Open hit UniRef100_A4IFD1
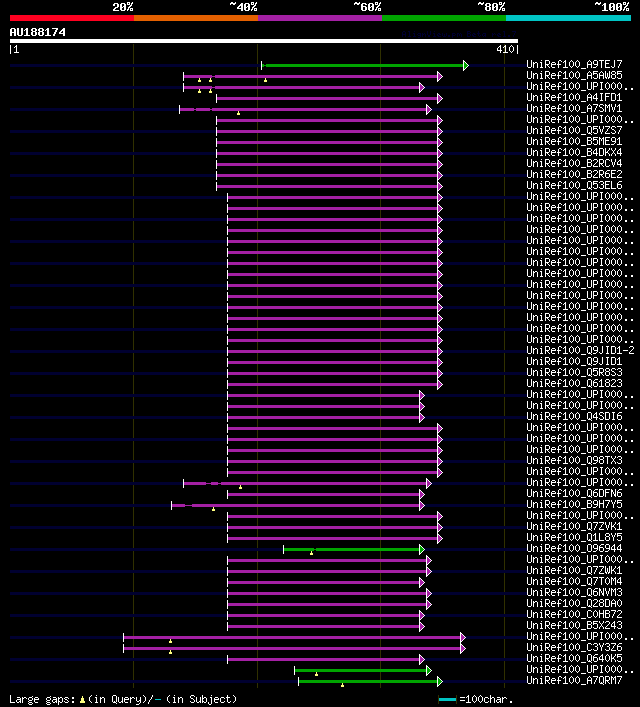This screenshot has height=707, width=640. (x=574, y=97)
